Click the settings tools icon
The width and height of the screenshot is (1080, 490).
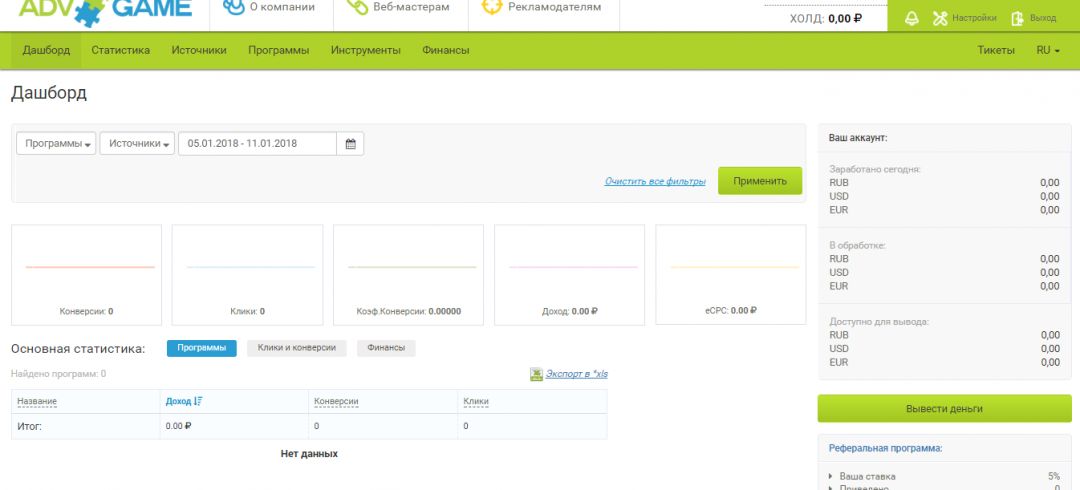click(940, 18)
